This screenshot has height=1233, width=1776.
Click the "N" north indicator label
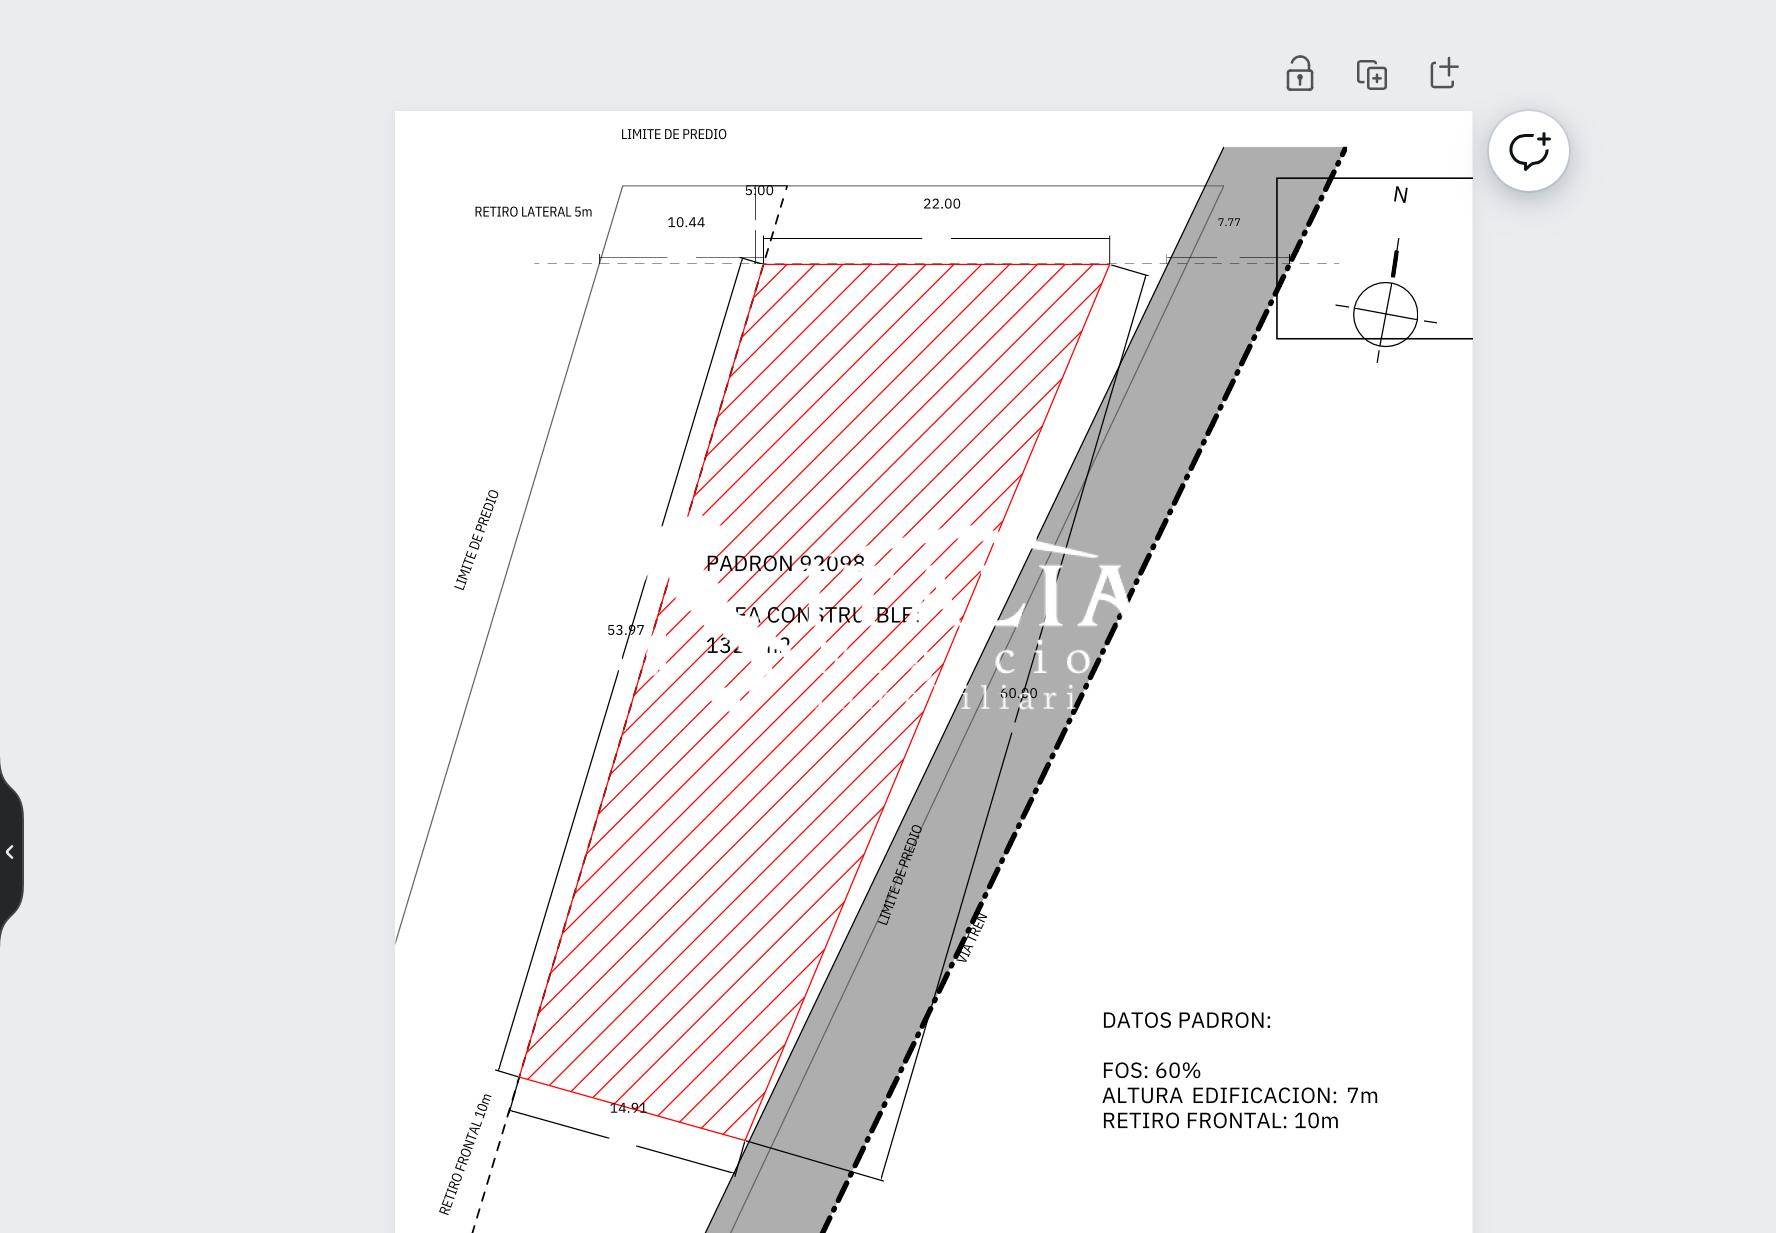point(1400,196)
